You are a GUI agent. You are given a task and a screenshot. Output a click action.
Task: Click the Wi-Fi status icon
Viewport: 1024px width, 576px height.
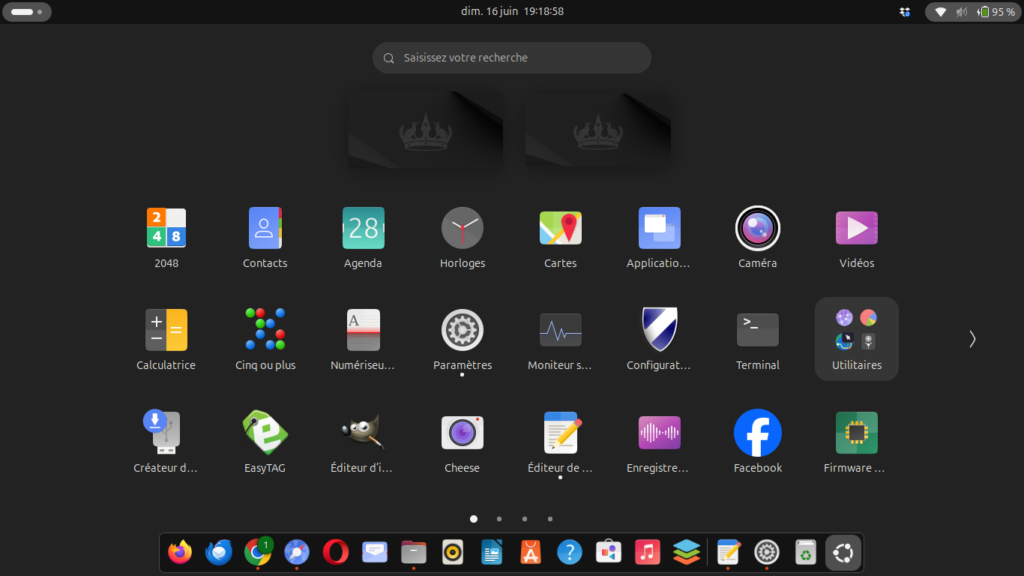(x=940, y=12)
